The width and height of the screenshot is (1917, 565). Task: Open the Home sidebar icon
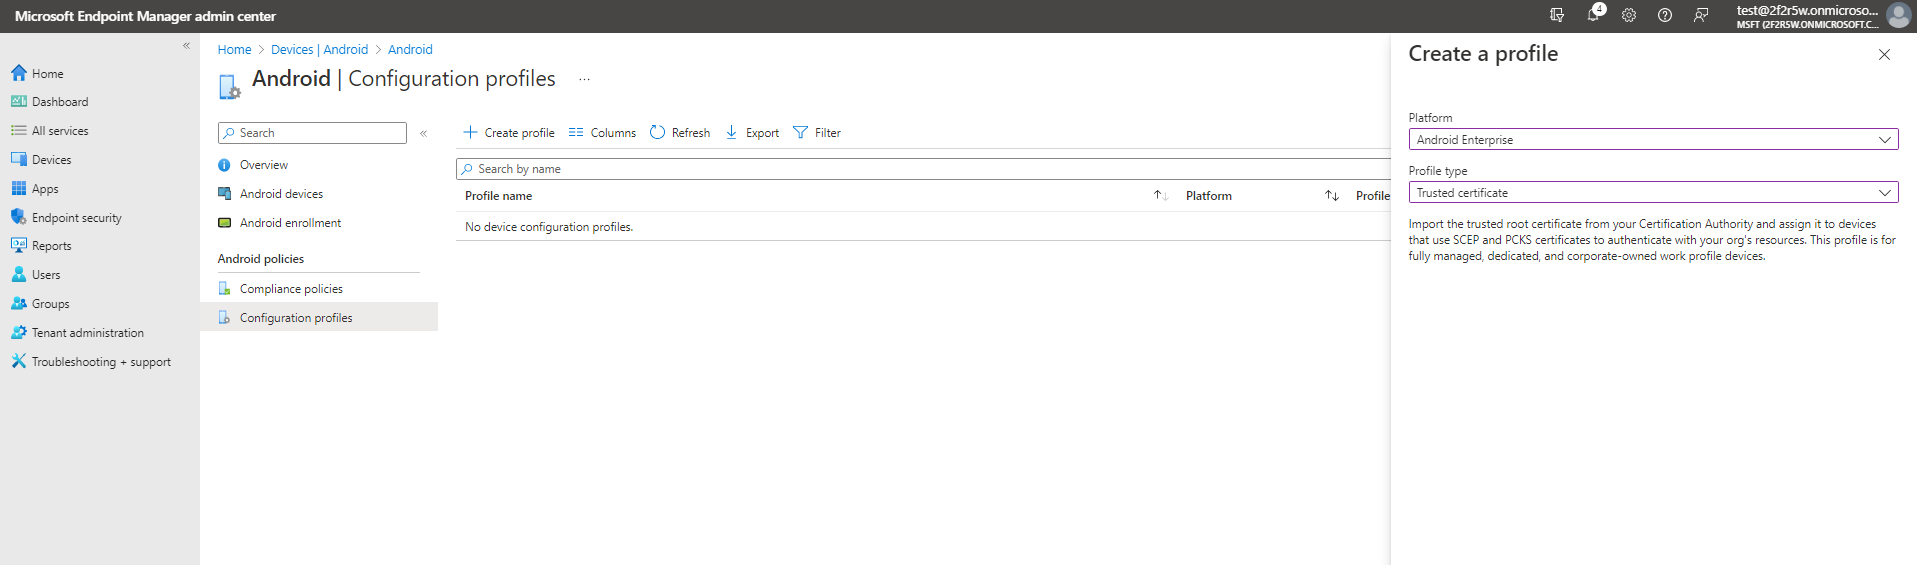[x=19, y=73]
